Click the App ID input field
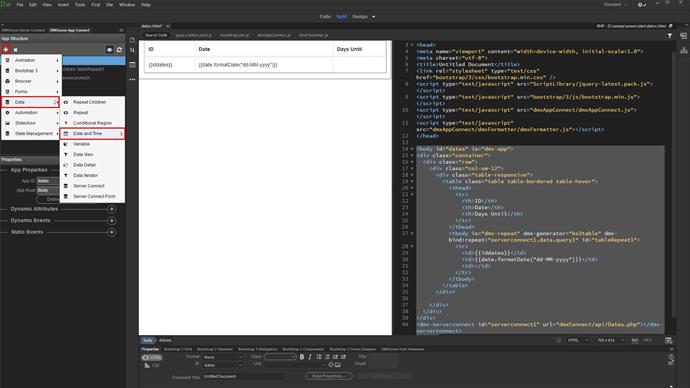This screenshot has width=690, height=388. coord(48,181)
